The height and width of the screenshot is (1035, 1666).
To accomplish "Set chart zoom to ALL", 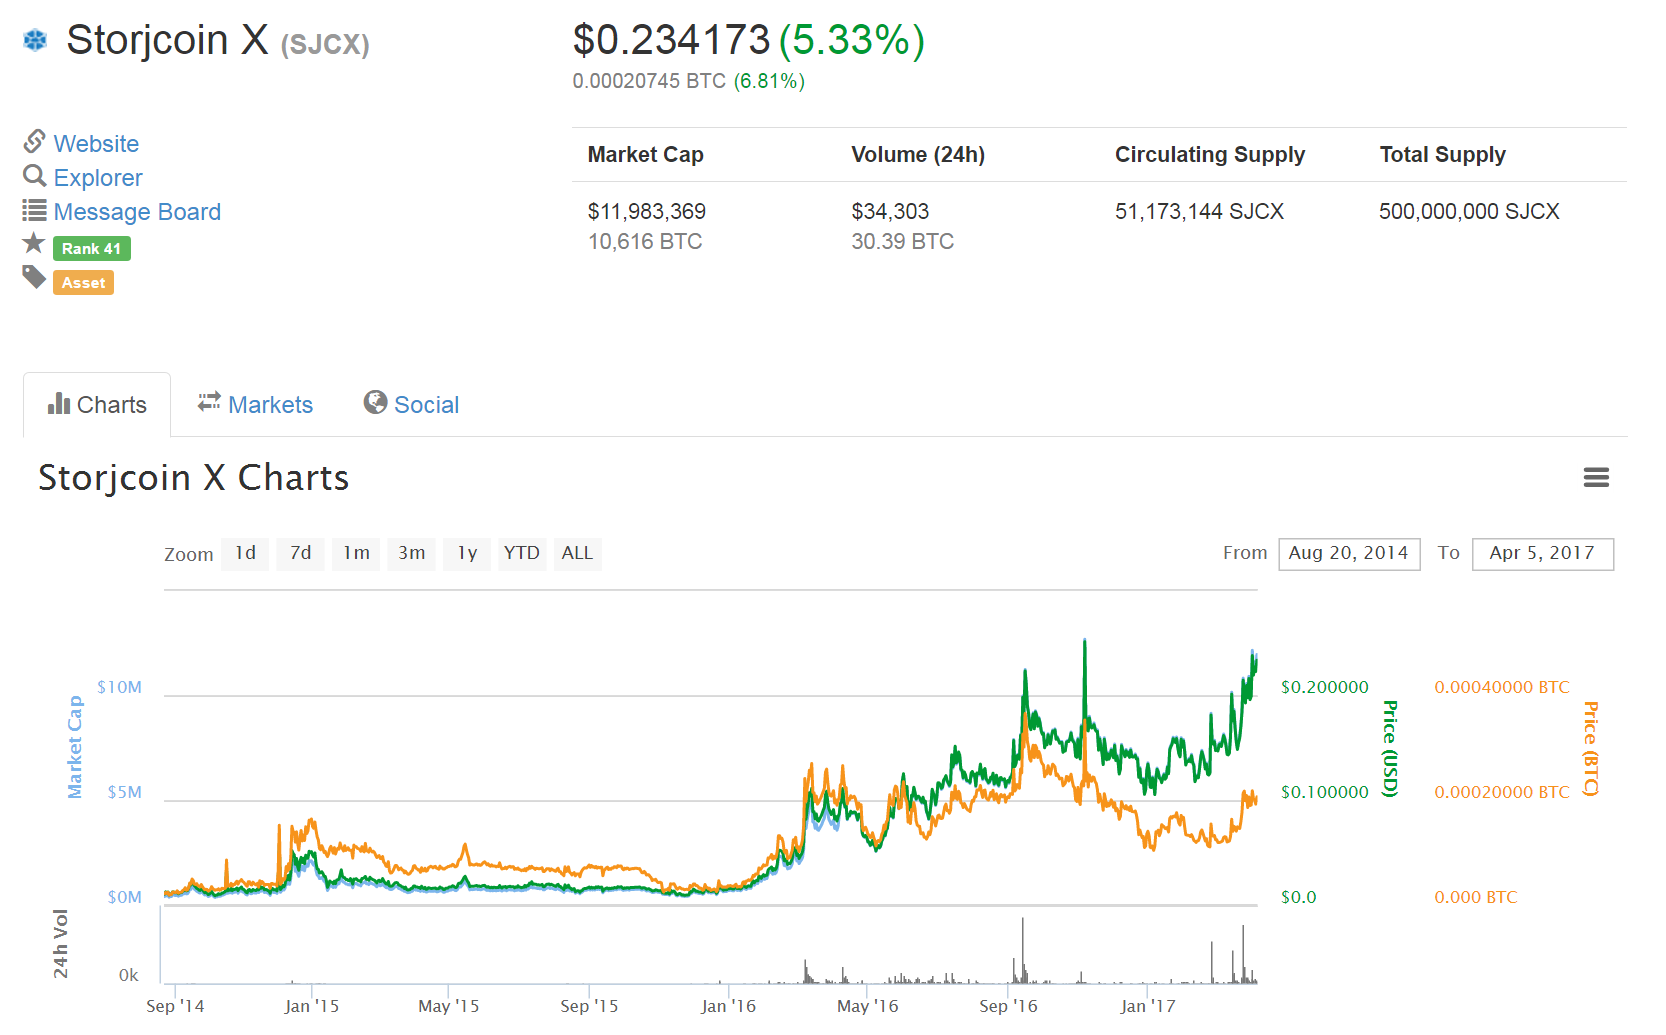I will click(577, 553).
